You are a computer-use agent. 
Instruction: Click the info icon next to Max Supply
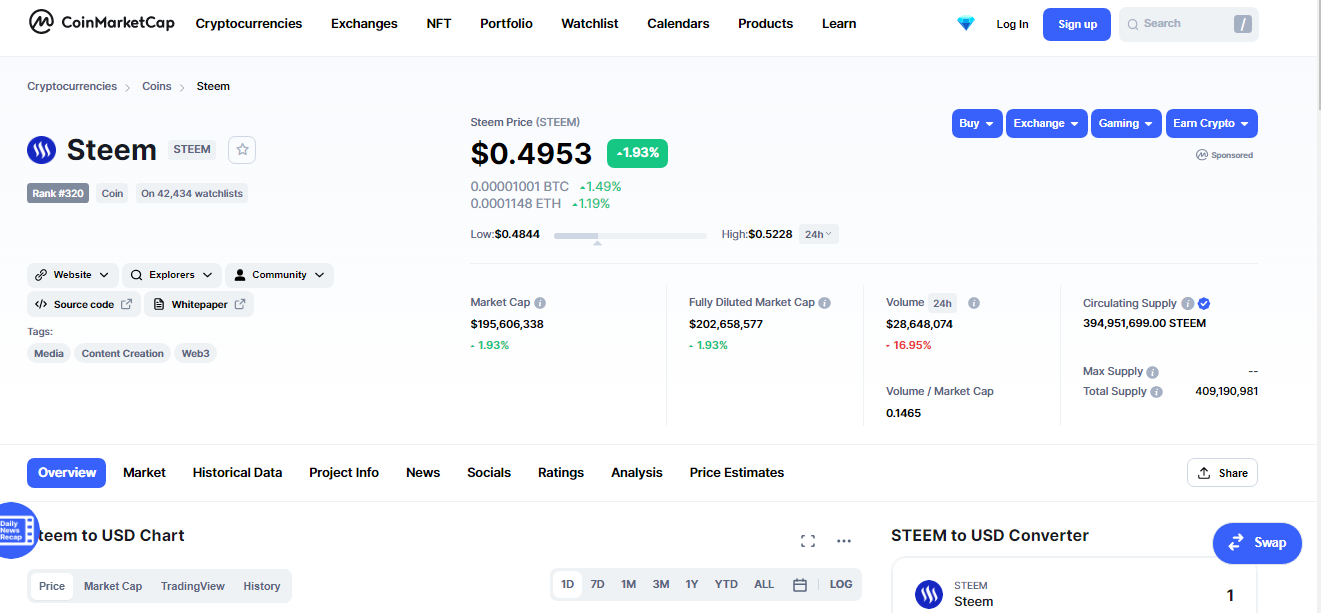pos(1152,372)
